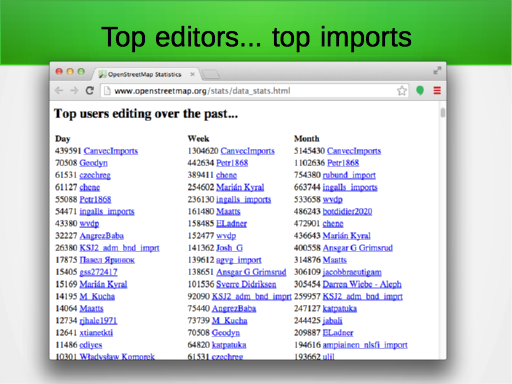
Task: Click the address bar URL field
Action: [x=253, y=91]
